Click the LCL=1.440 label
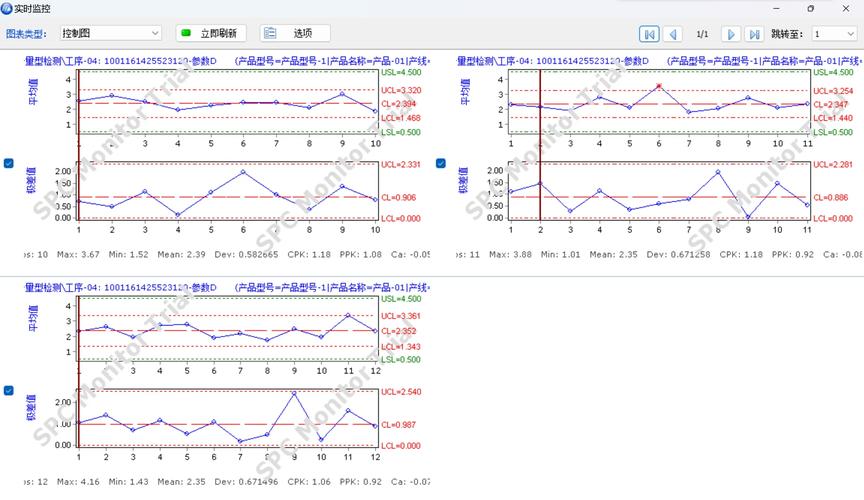Image resolution: width=864 pixels, height=500 pixels. pyautogui.click(x=833, y=118)
